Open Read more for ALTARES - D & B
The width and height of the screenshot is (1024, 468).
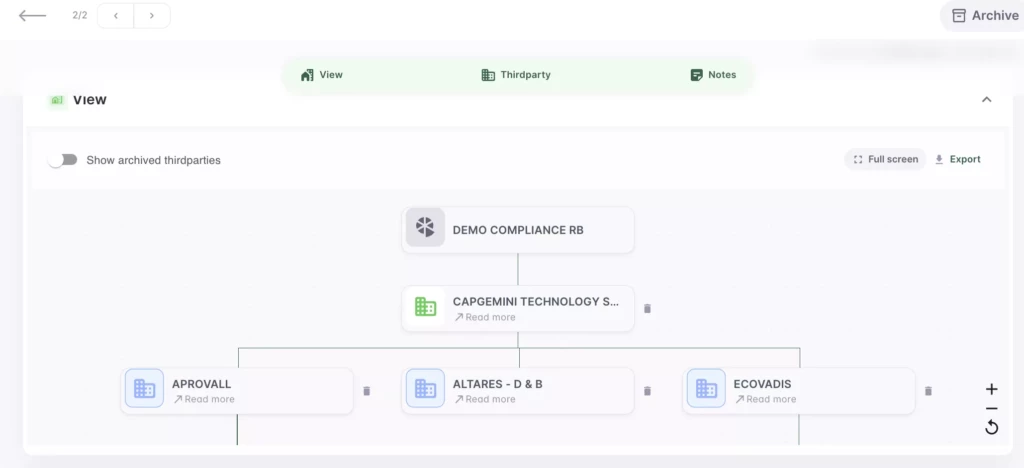click(485, 399)
